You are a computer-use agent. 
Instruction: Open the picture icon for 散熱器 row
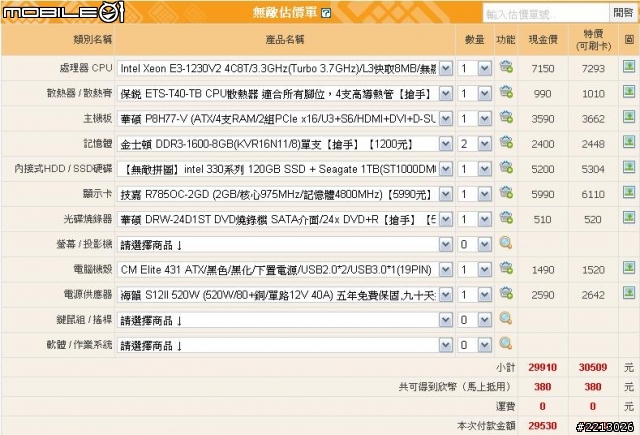pyautogui.click(x=629, y=91)
